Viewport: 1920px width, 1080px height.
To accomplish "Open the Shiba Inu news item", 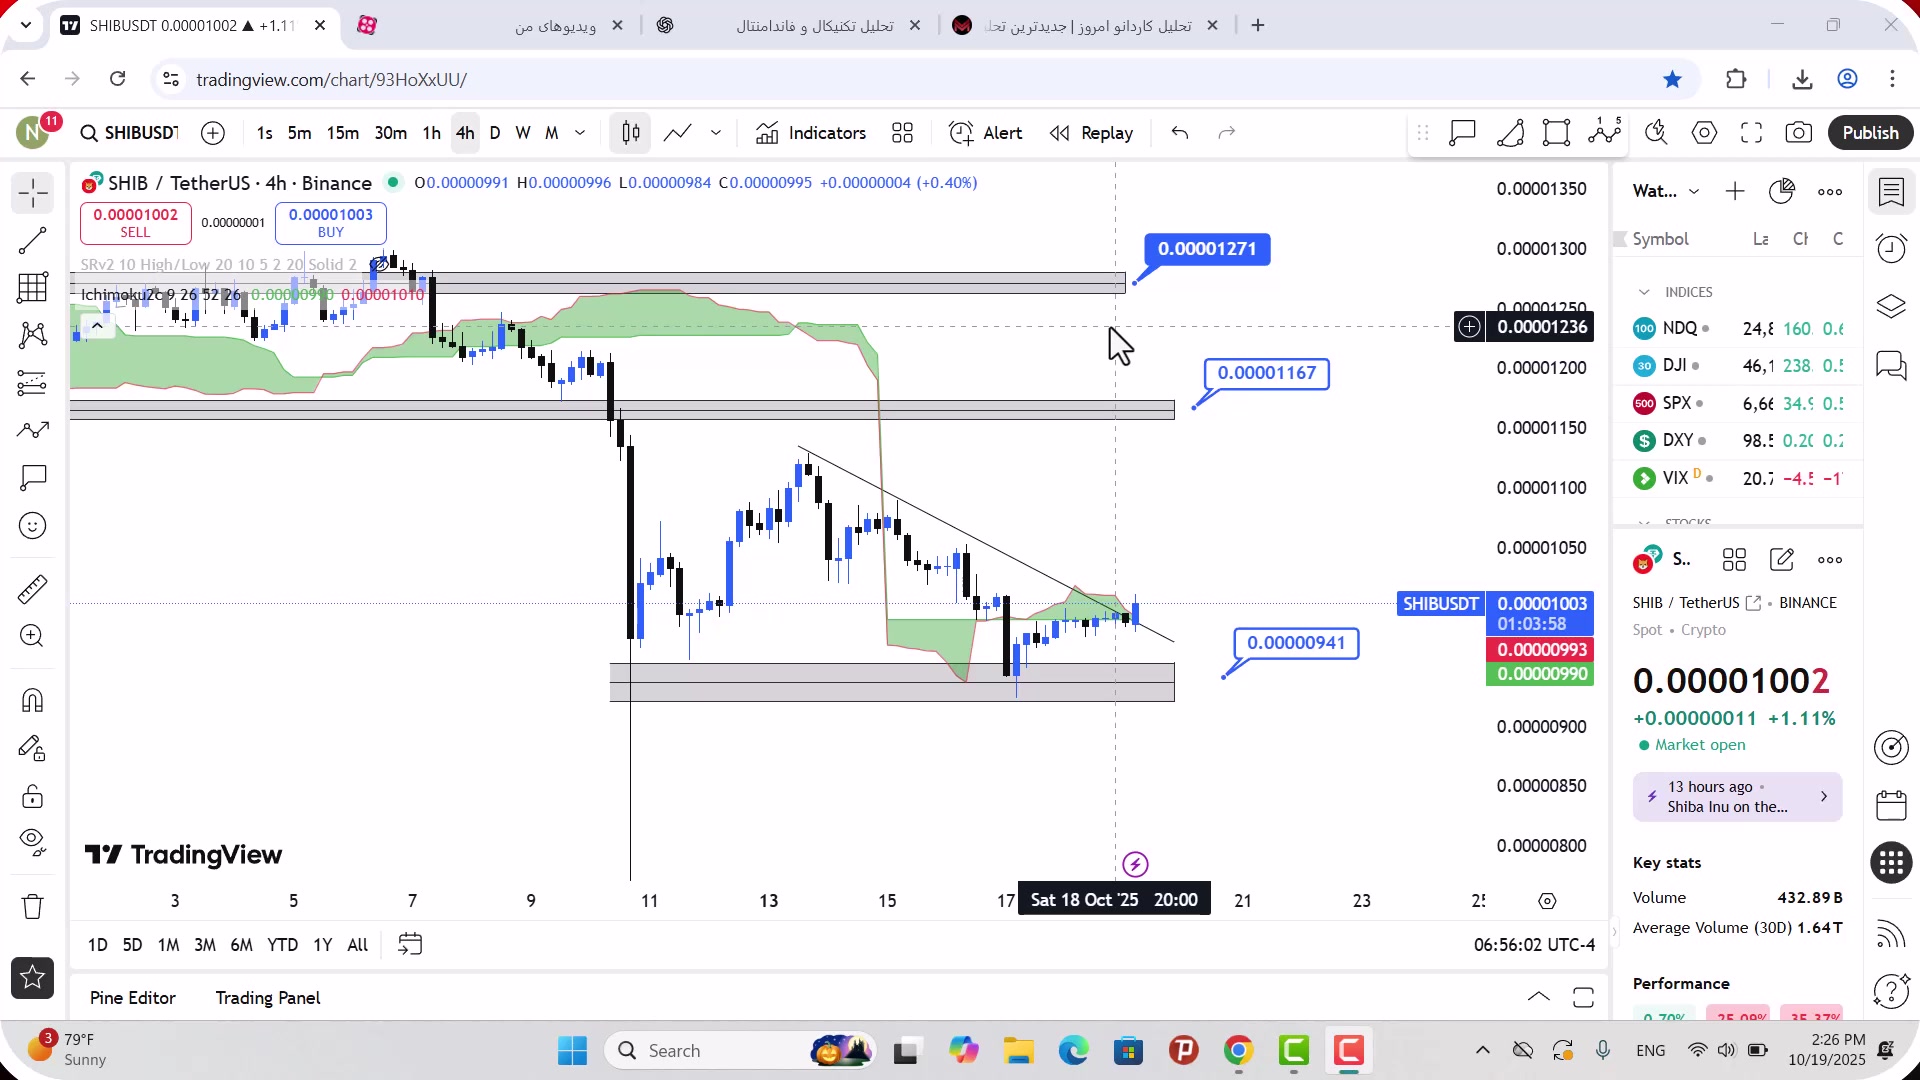I will pyautogui.click(x=1737, y=797).
